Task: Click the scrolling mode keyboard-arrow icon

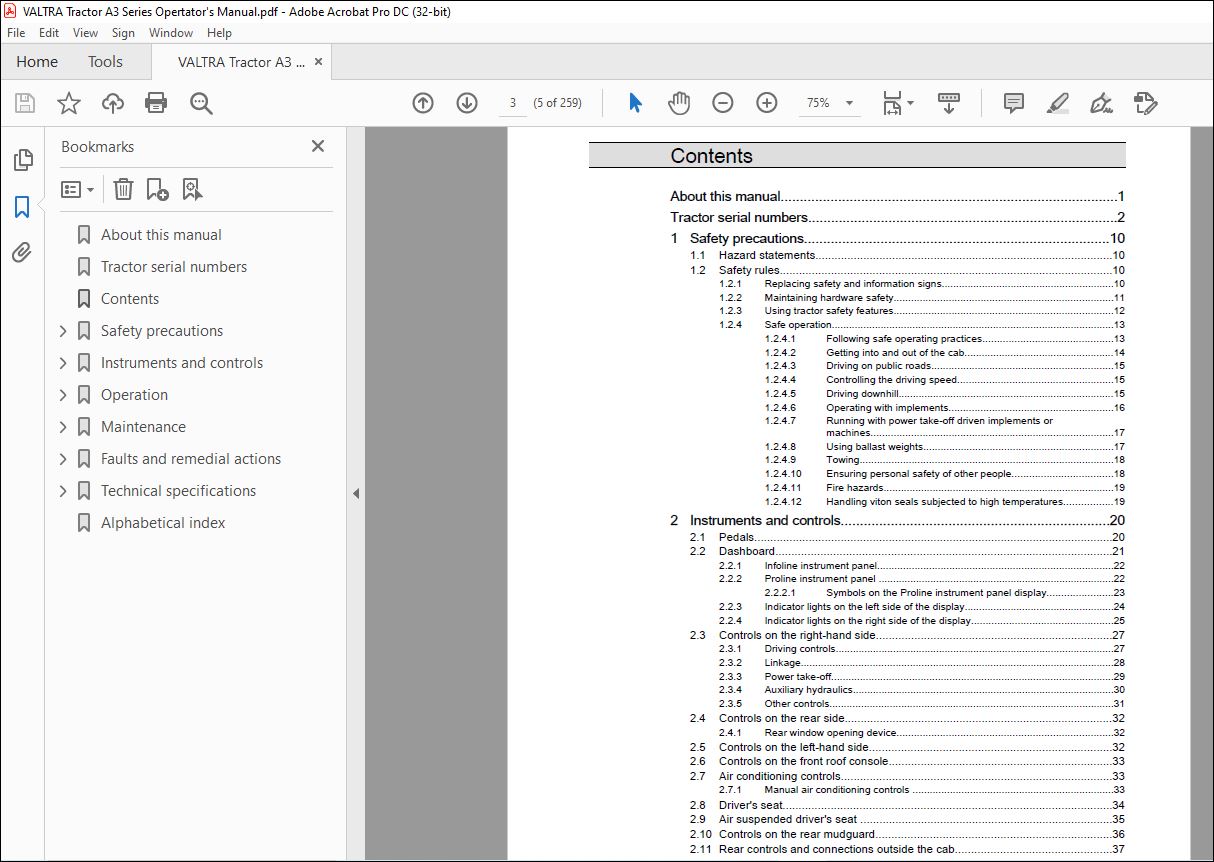Action: (949, 103)
